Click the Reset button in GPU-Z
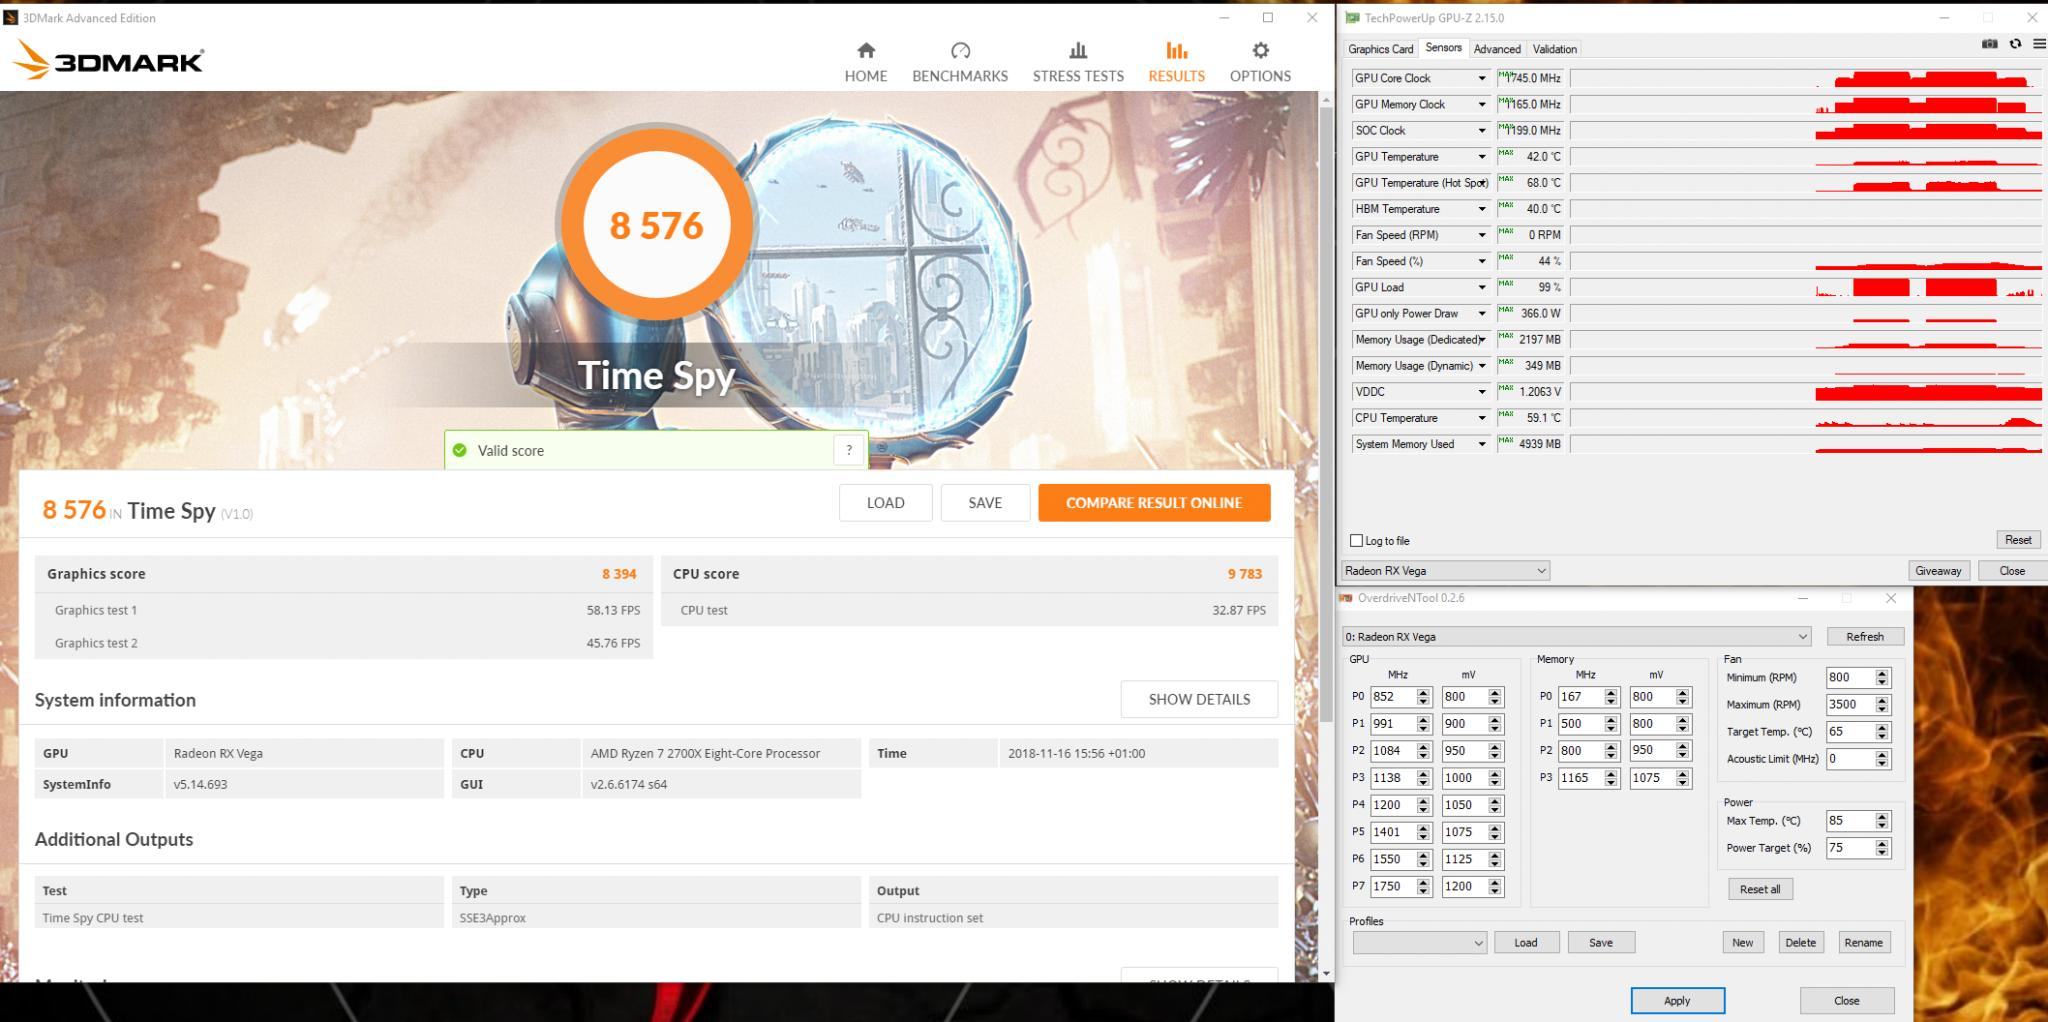2048x1022 pixels. tap(2018, 540)
